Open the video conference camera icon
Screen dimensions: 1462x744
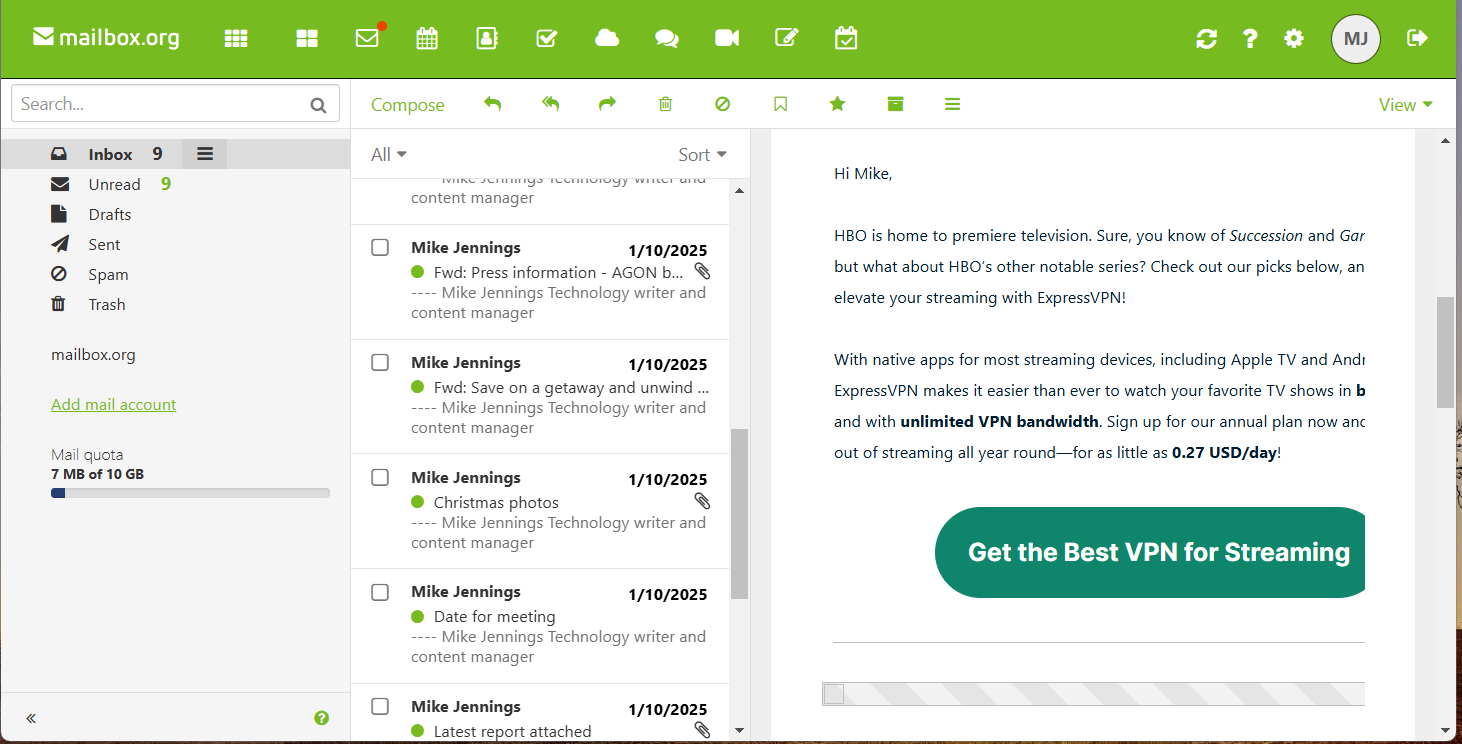pos(727,38)
